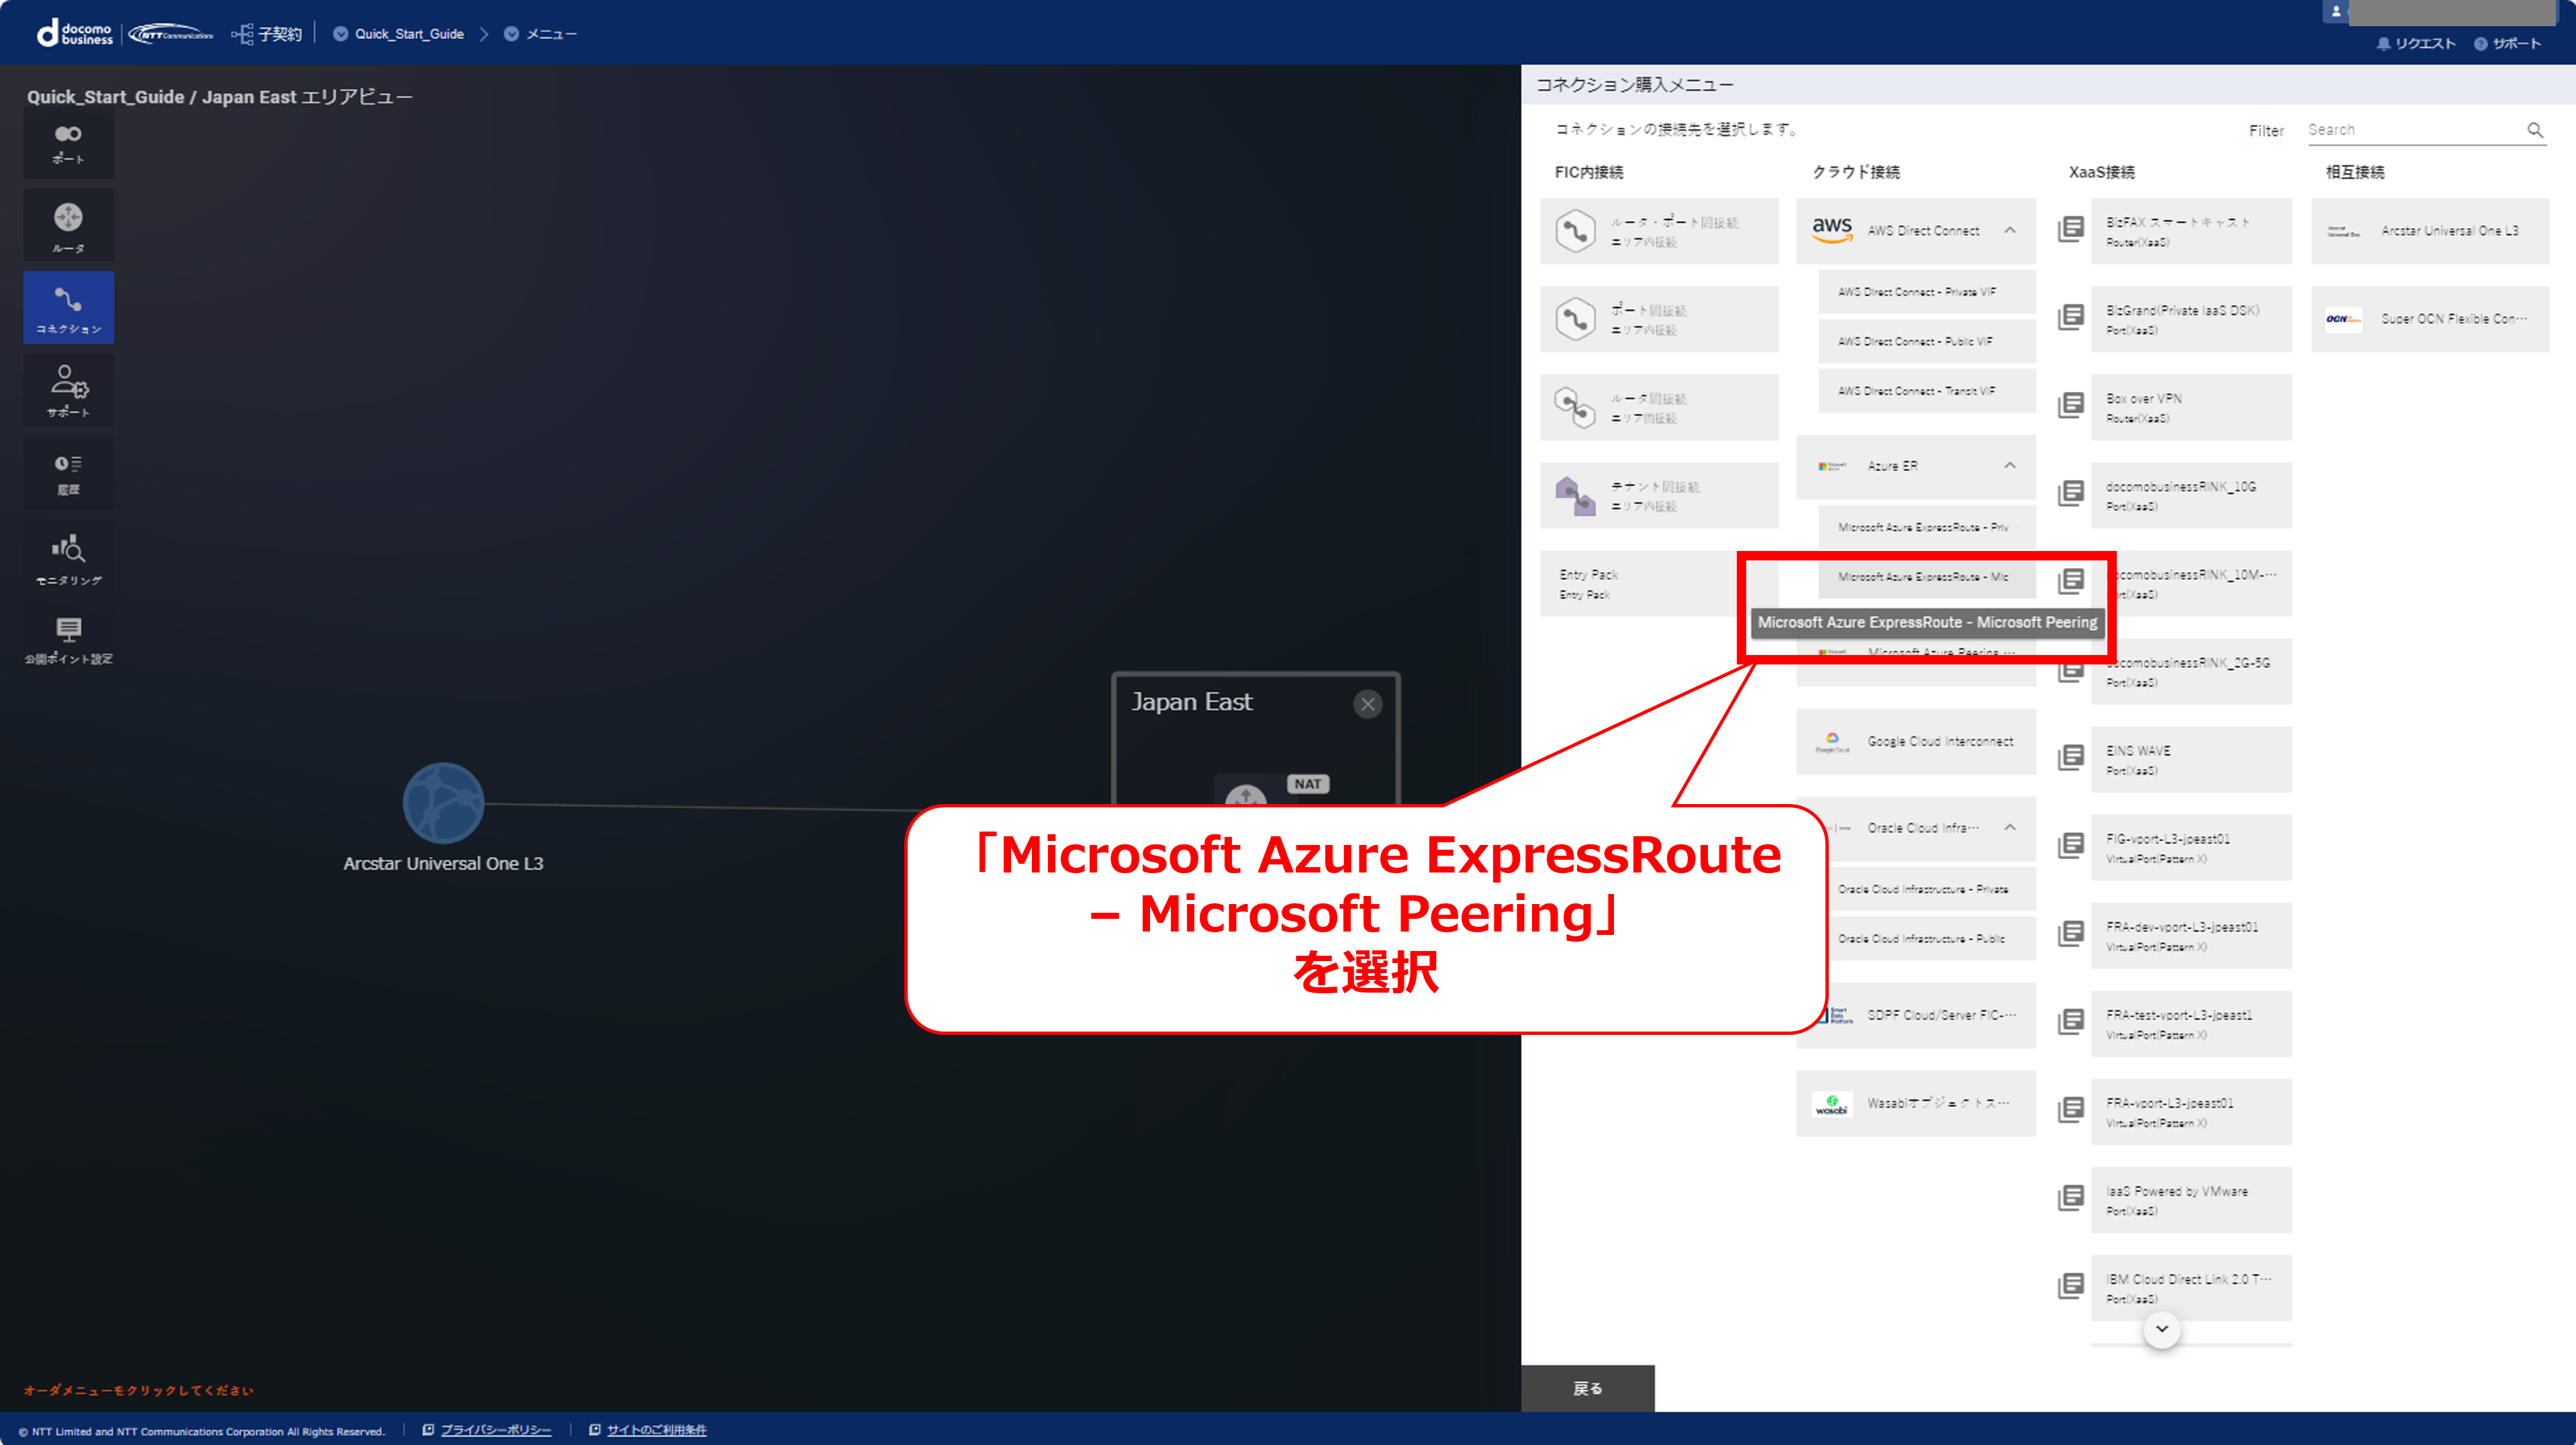This screenshot has width=2576, height=1445.
Task: Open the メニュー breadcrumb dropdown
Action: point(511,34)
